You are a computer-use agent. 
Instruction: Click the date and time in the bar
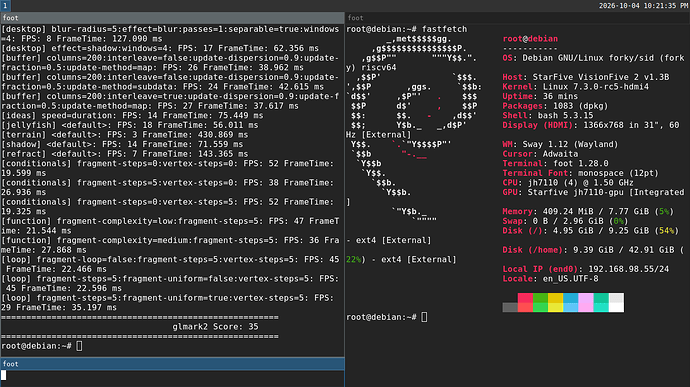point(643,6)
